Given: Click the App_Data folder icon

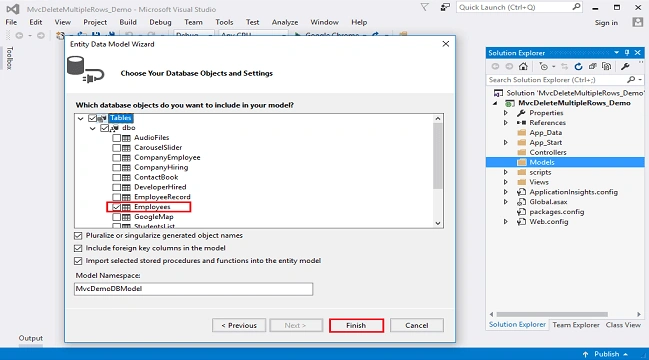Looking at the screenshot, I should 522,132.
